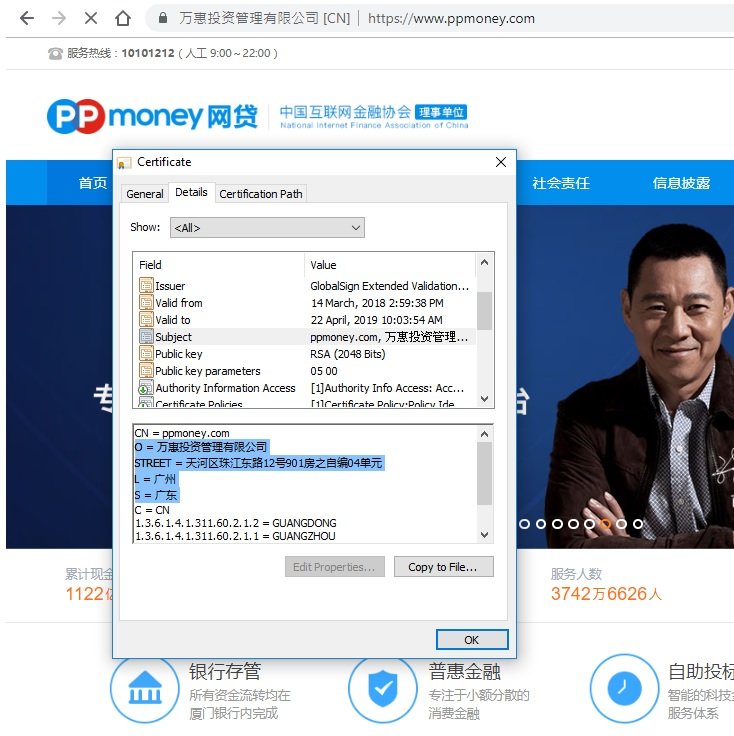Close the Certificate dialog
This screenshot has height=736, width=734.
[x=501, y=162]
